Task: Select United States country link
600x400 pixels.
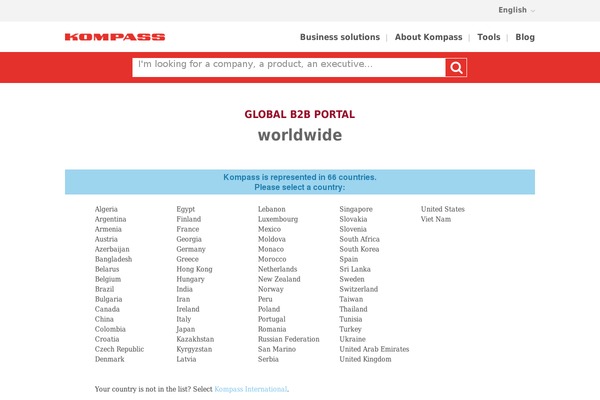Action: (443, 209)
